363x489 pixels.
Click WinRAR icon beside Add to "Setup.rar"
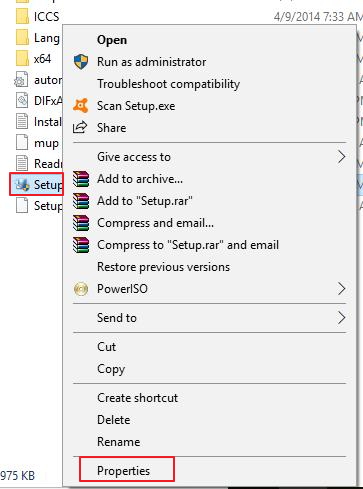tap(81, 201)
